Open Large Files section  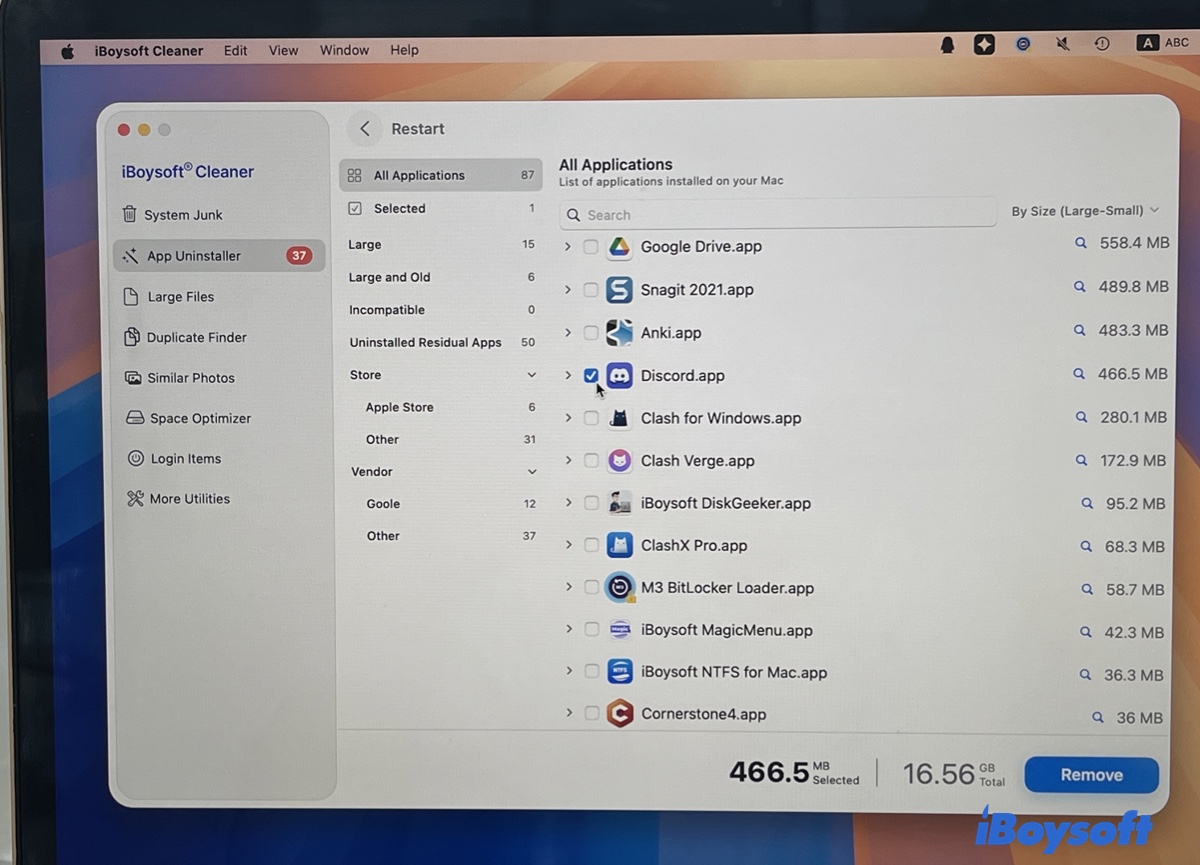point(168,297)
